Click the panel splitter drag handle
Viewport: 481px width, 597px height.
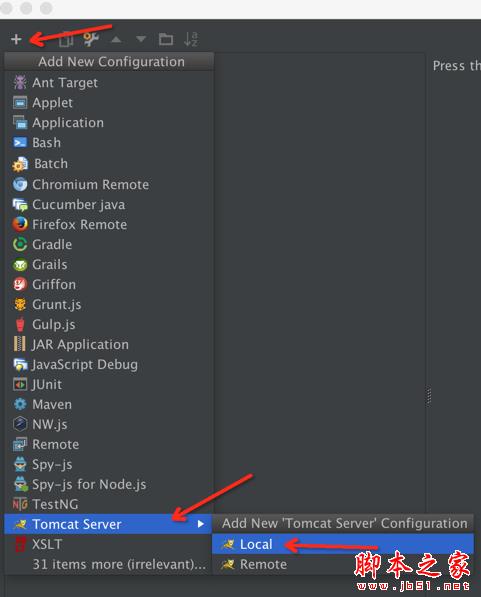429,397
